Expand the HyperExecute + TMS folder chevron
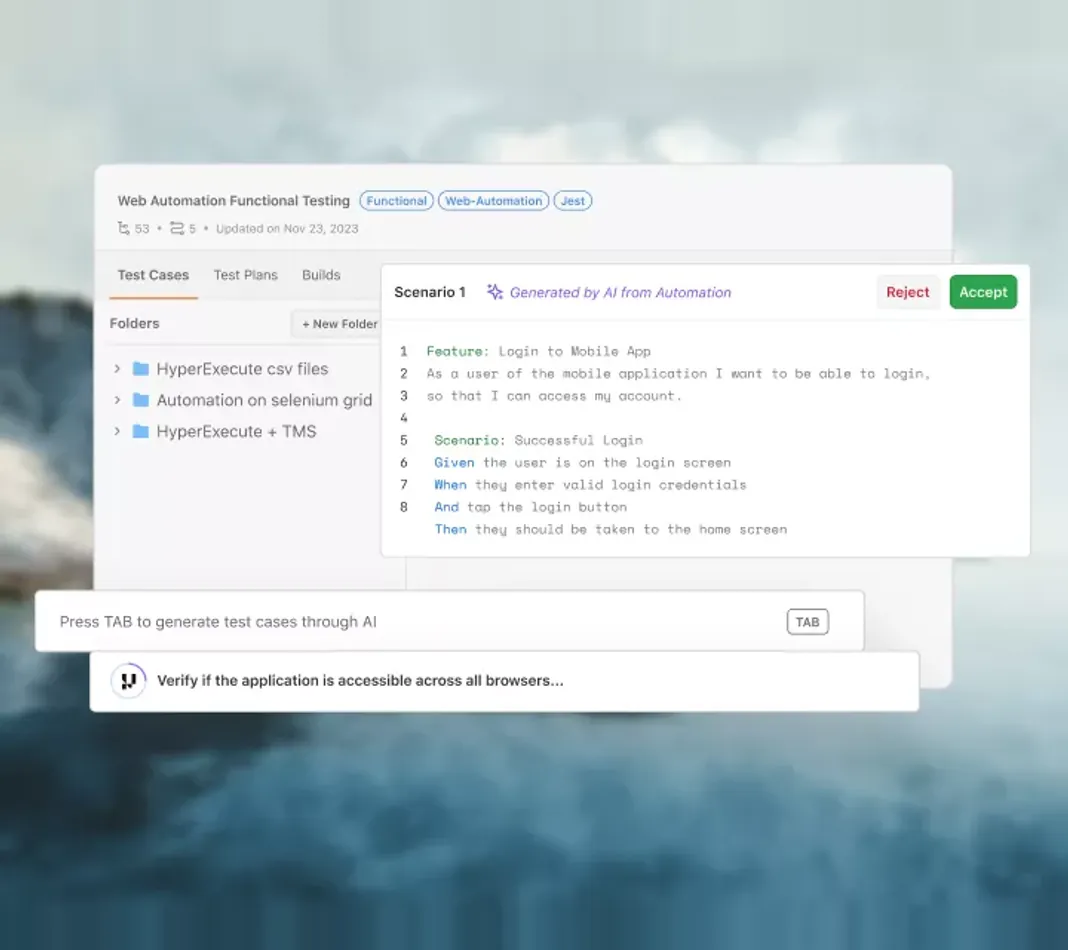Screen dimensions: 1068x950 [117, 432]
